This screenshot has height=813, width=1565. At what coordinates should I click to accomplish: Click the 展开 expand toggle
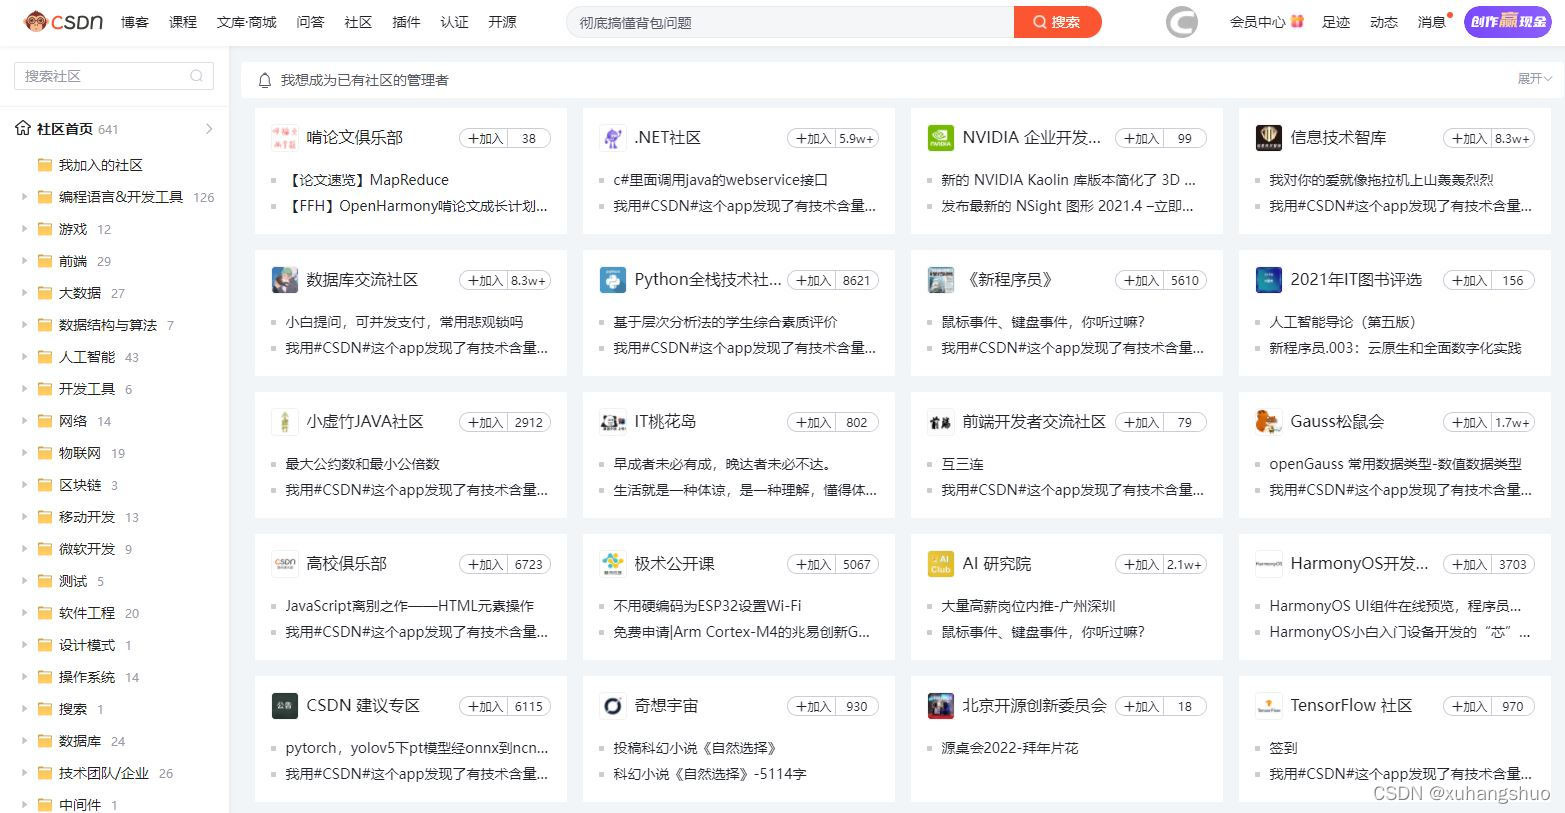1535,79
